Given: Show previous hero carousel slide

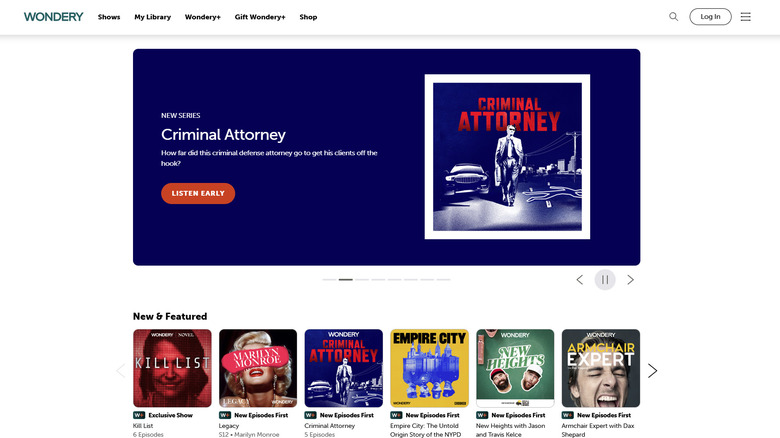Looking at the screenshot, I should (x=580, y=280).
